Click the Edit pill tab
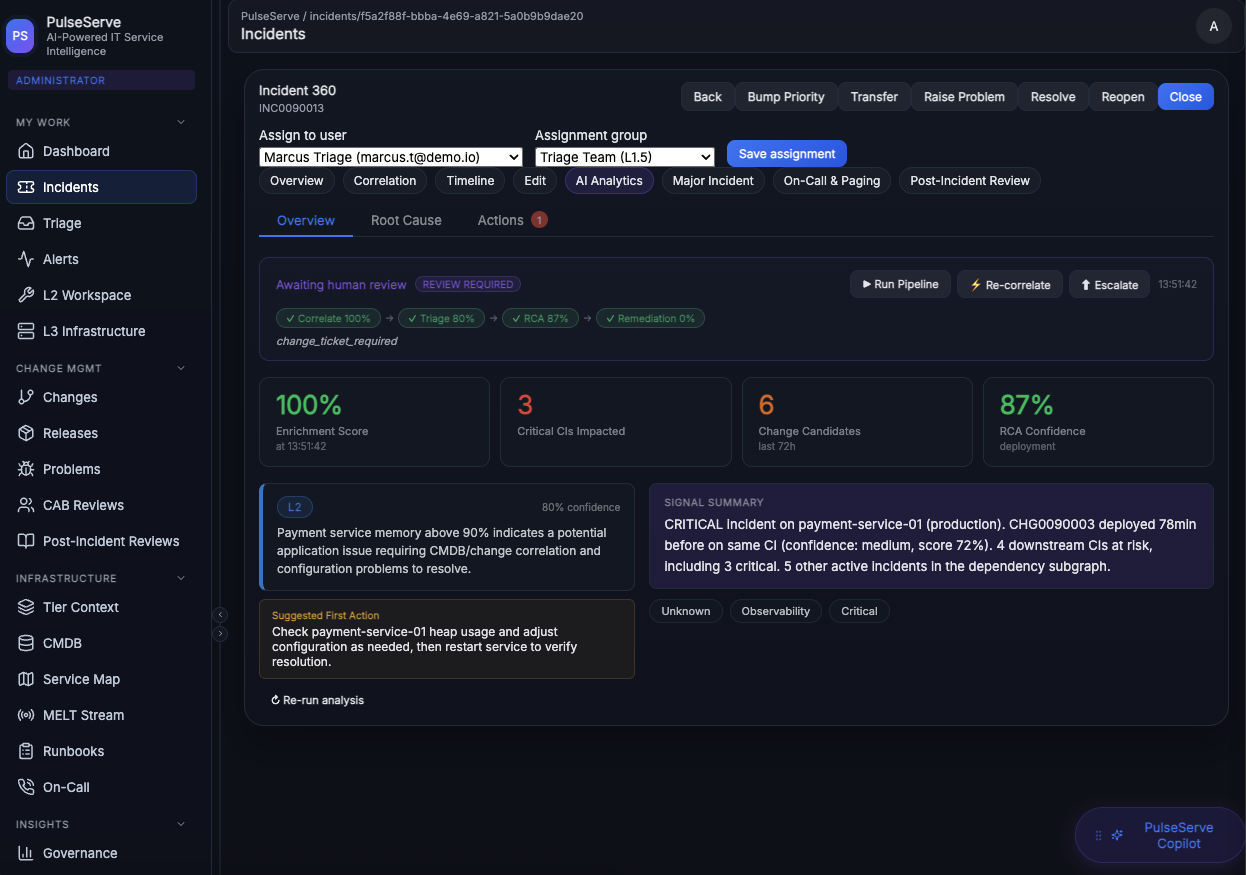 point(535,181)
